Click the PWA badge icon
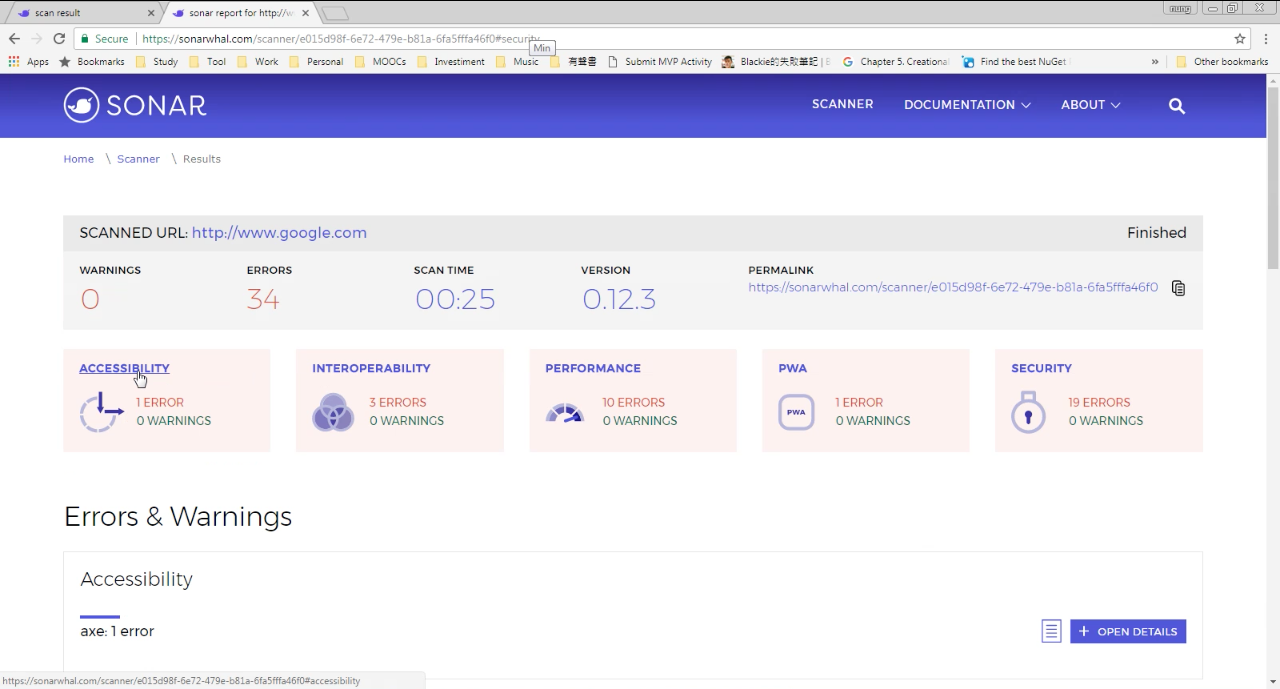Image resolution: width=1280 pixels, height=689 pixels. (796, 412)
